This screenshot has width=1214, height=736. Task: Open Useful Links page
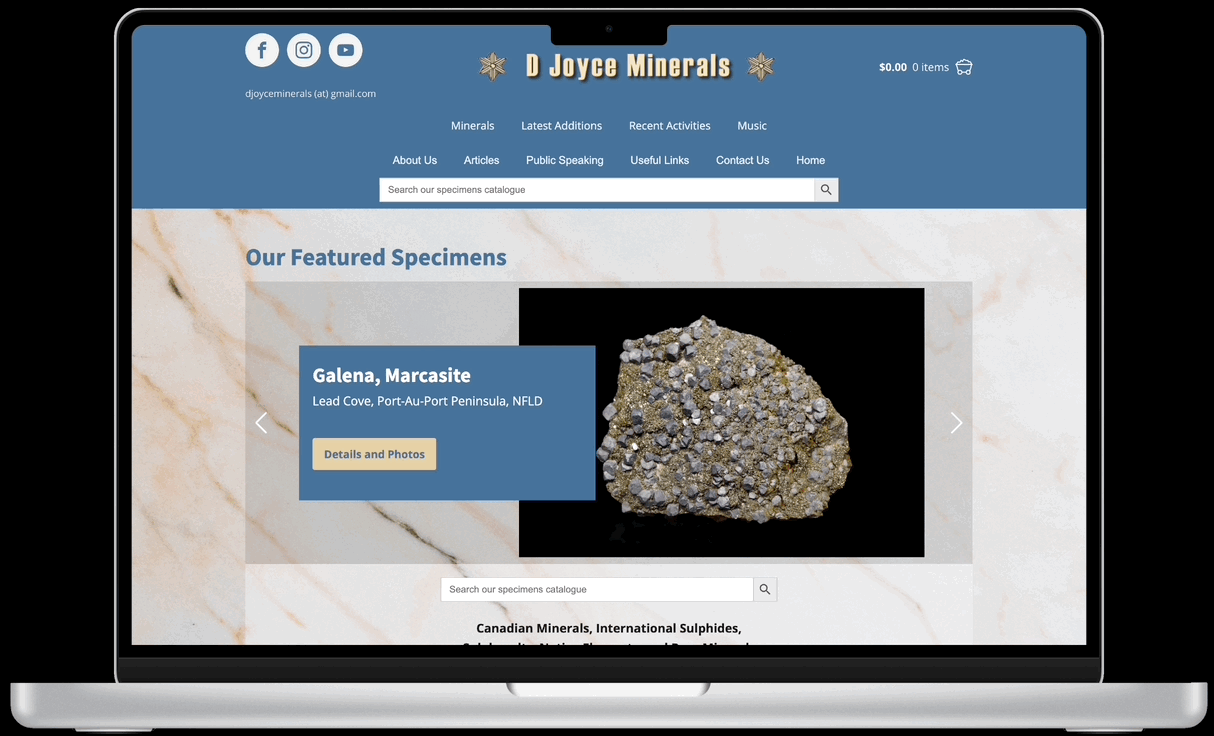pyautogui.click(x=660, y=160)
